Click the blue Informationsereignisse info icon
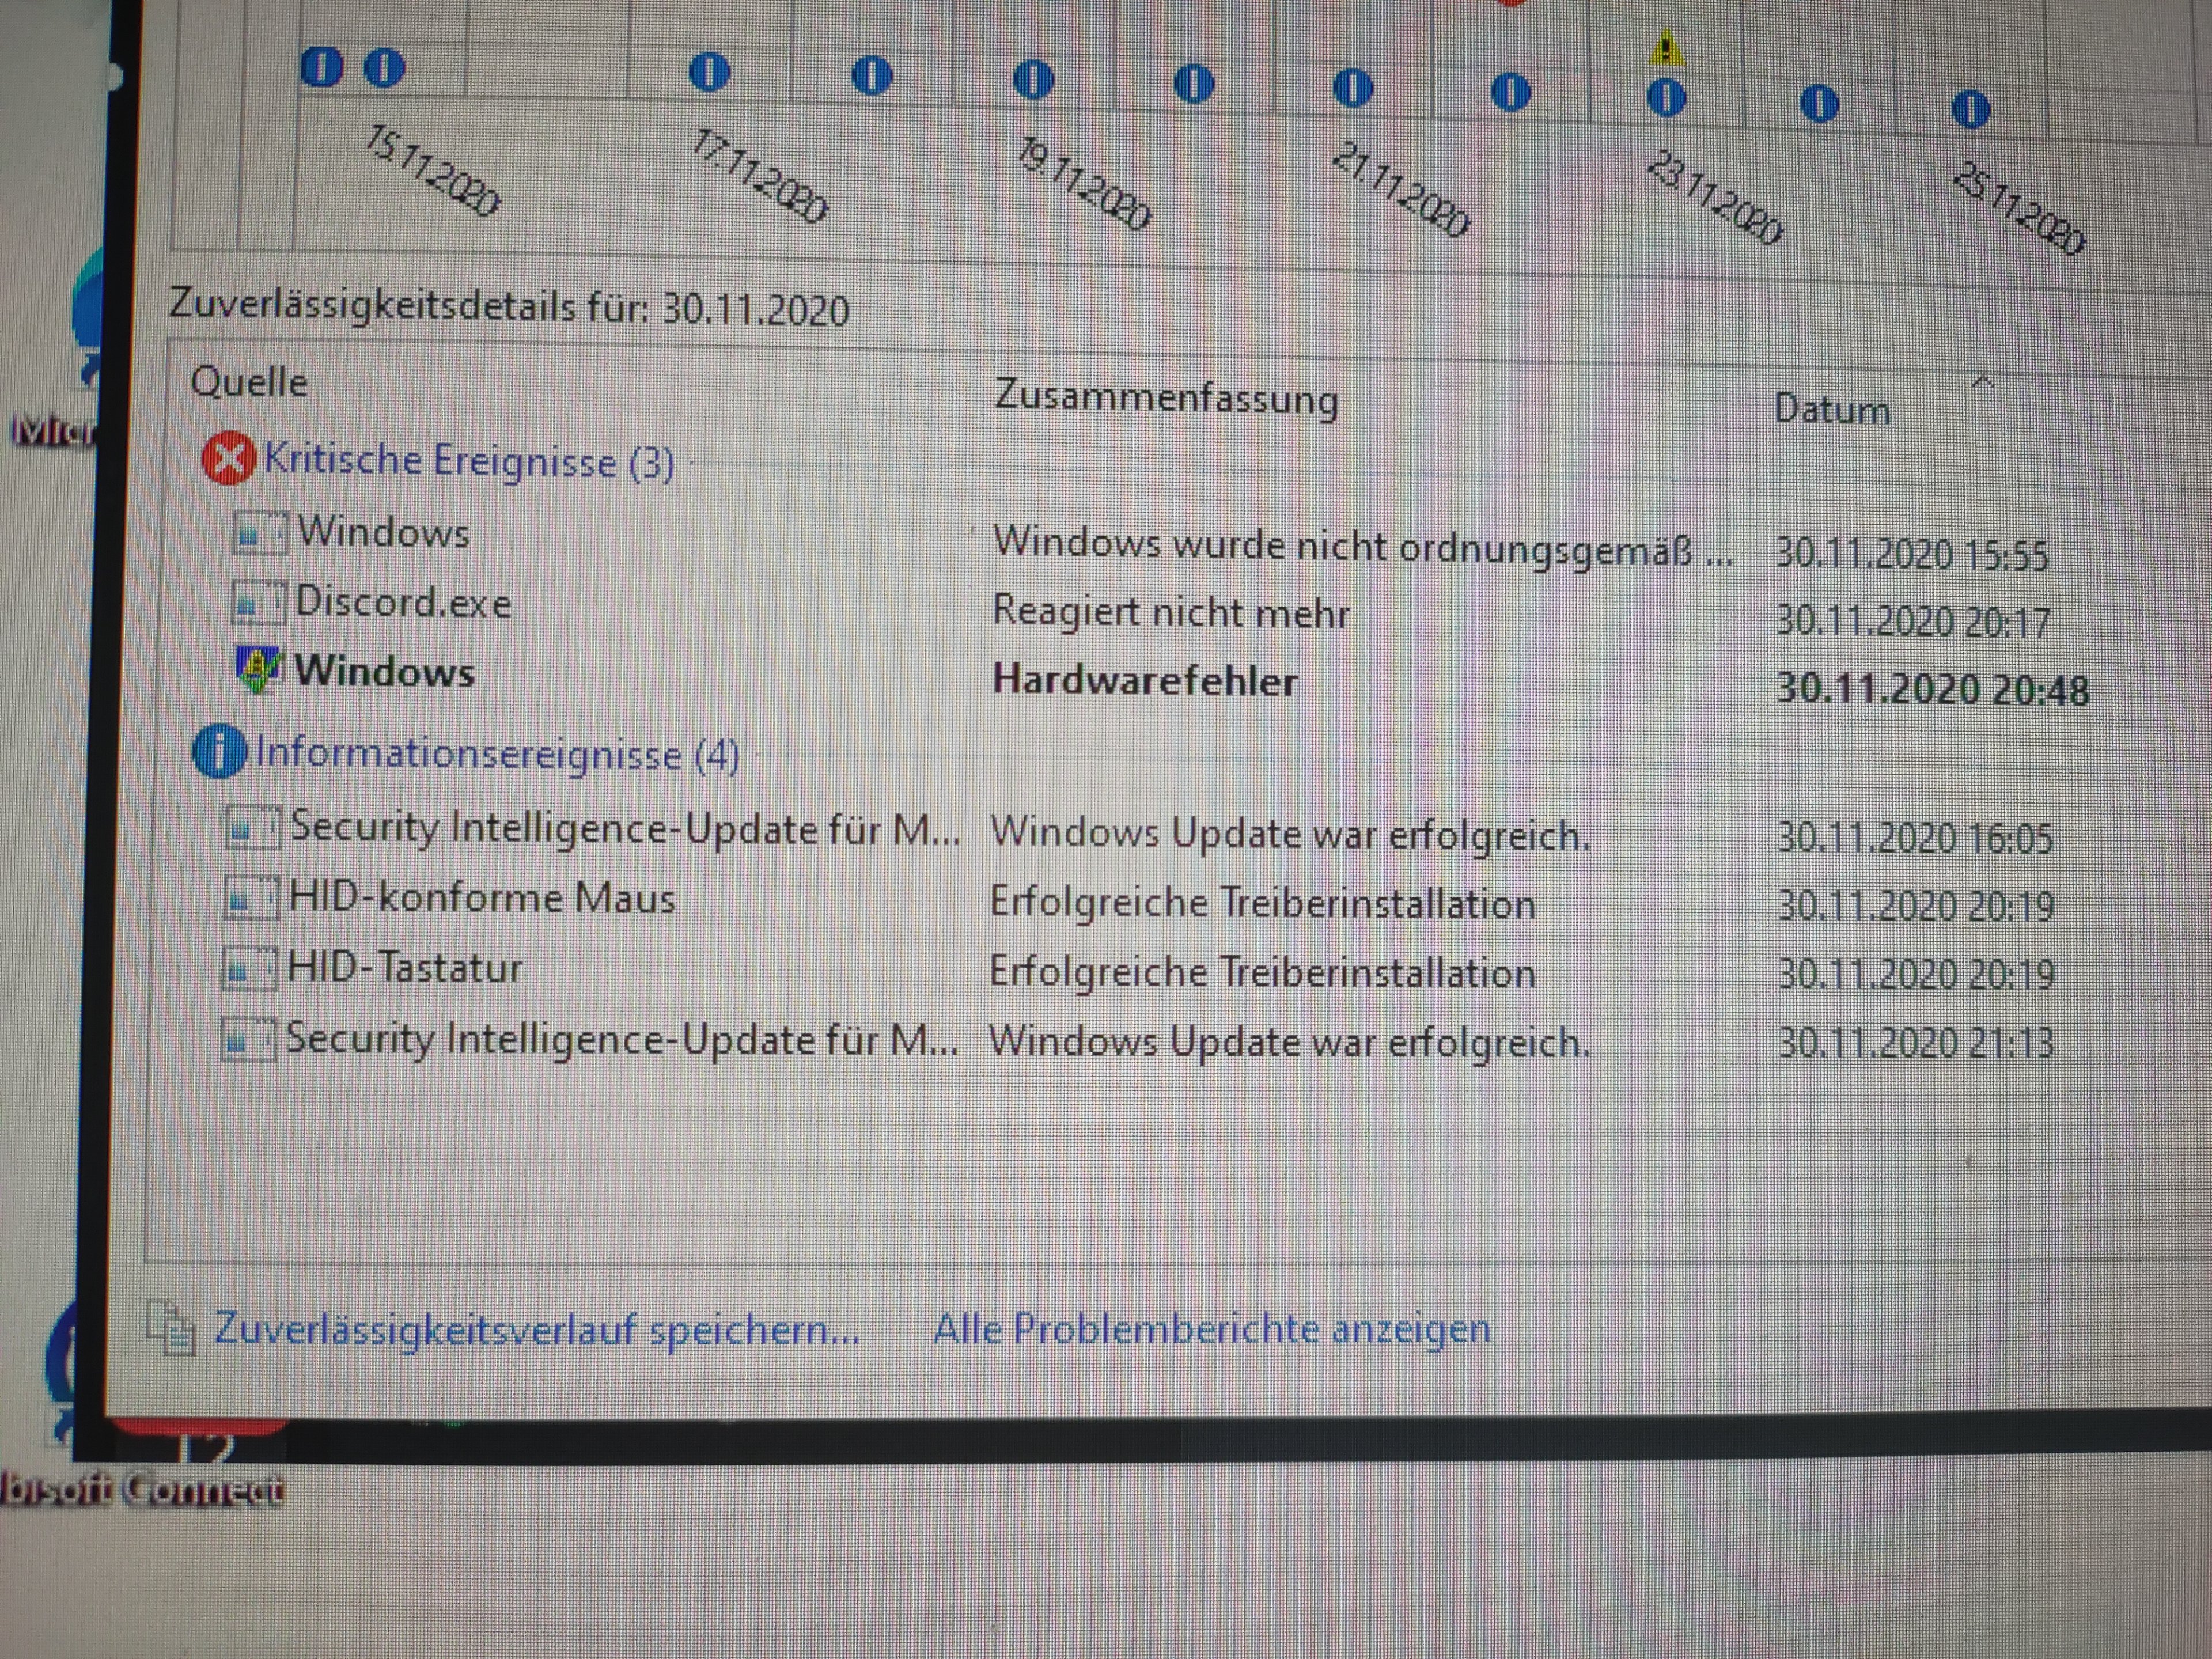The image size is (2212, 1659). (x=219, y=751)
